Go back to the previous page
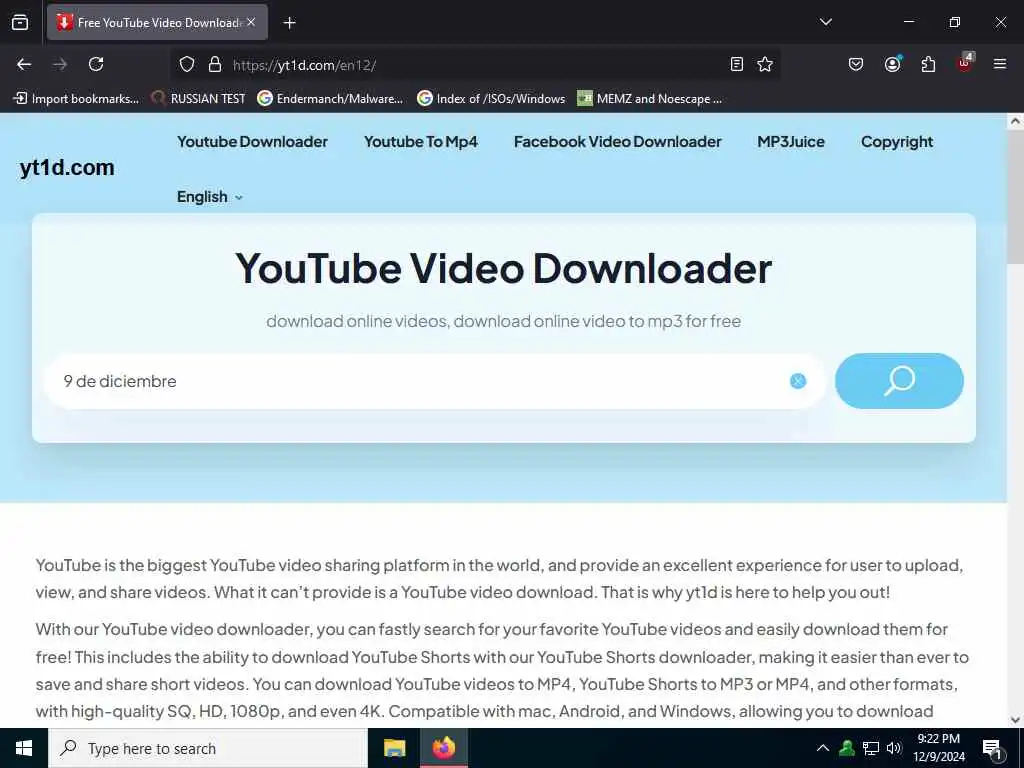1024x768 pixels. coord(24,64)
